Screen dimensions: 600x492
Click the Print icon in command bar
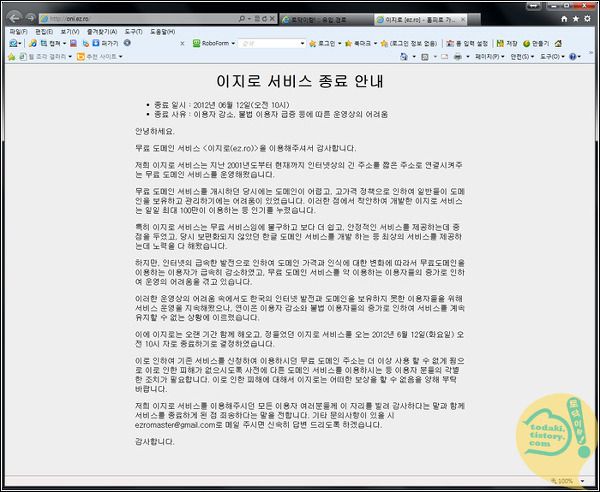(x=458, y=57)
